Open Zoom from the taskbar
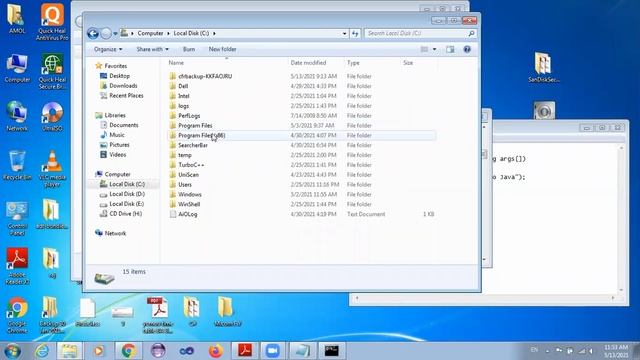The height and width of the screenshot is (360, 640). click(272, 351)
